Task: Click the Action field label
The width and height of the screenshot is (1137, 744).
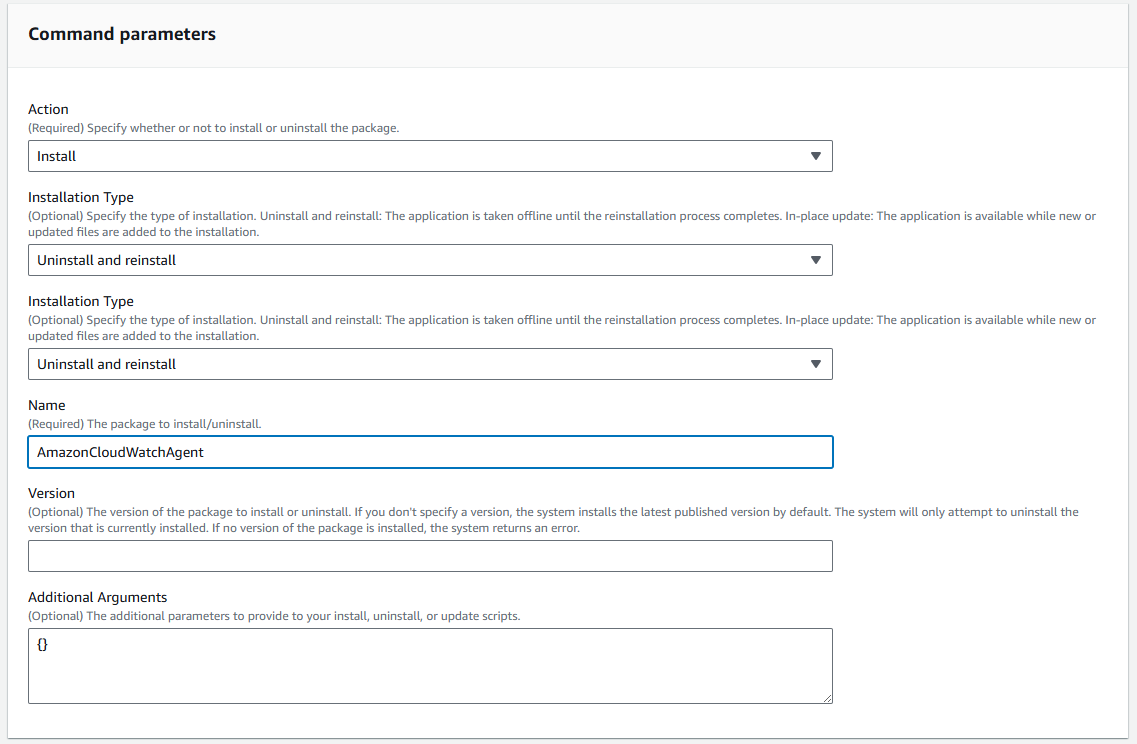Action: point(48,109)
